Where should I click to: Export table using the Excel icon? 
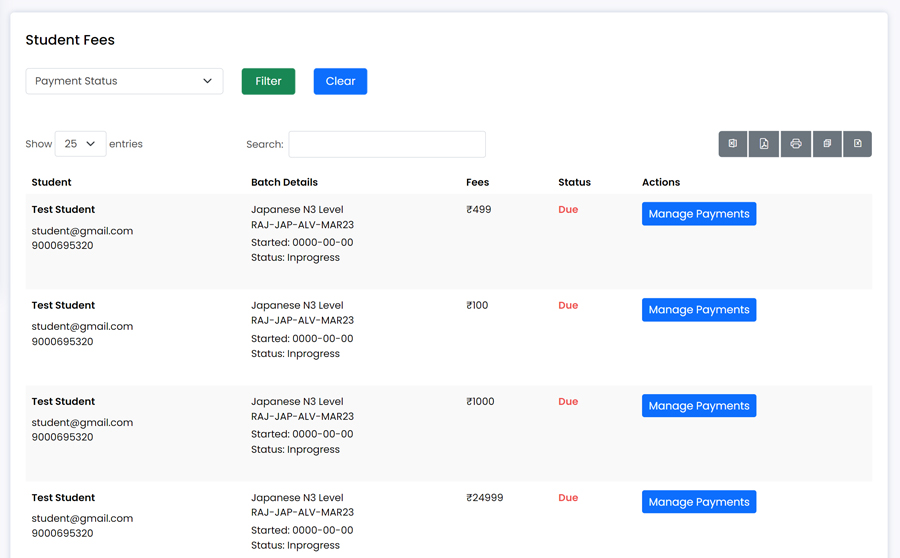(733, 144)
